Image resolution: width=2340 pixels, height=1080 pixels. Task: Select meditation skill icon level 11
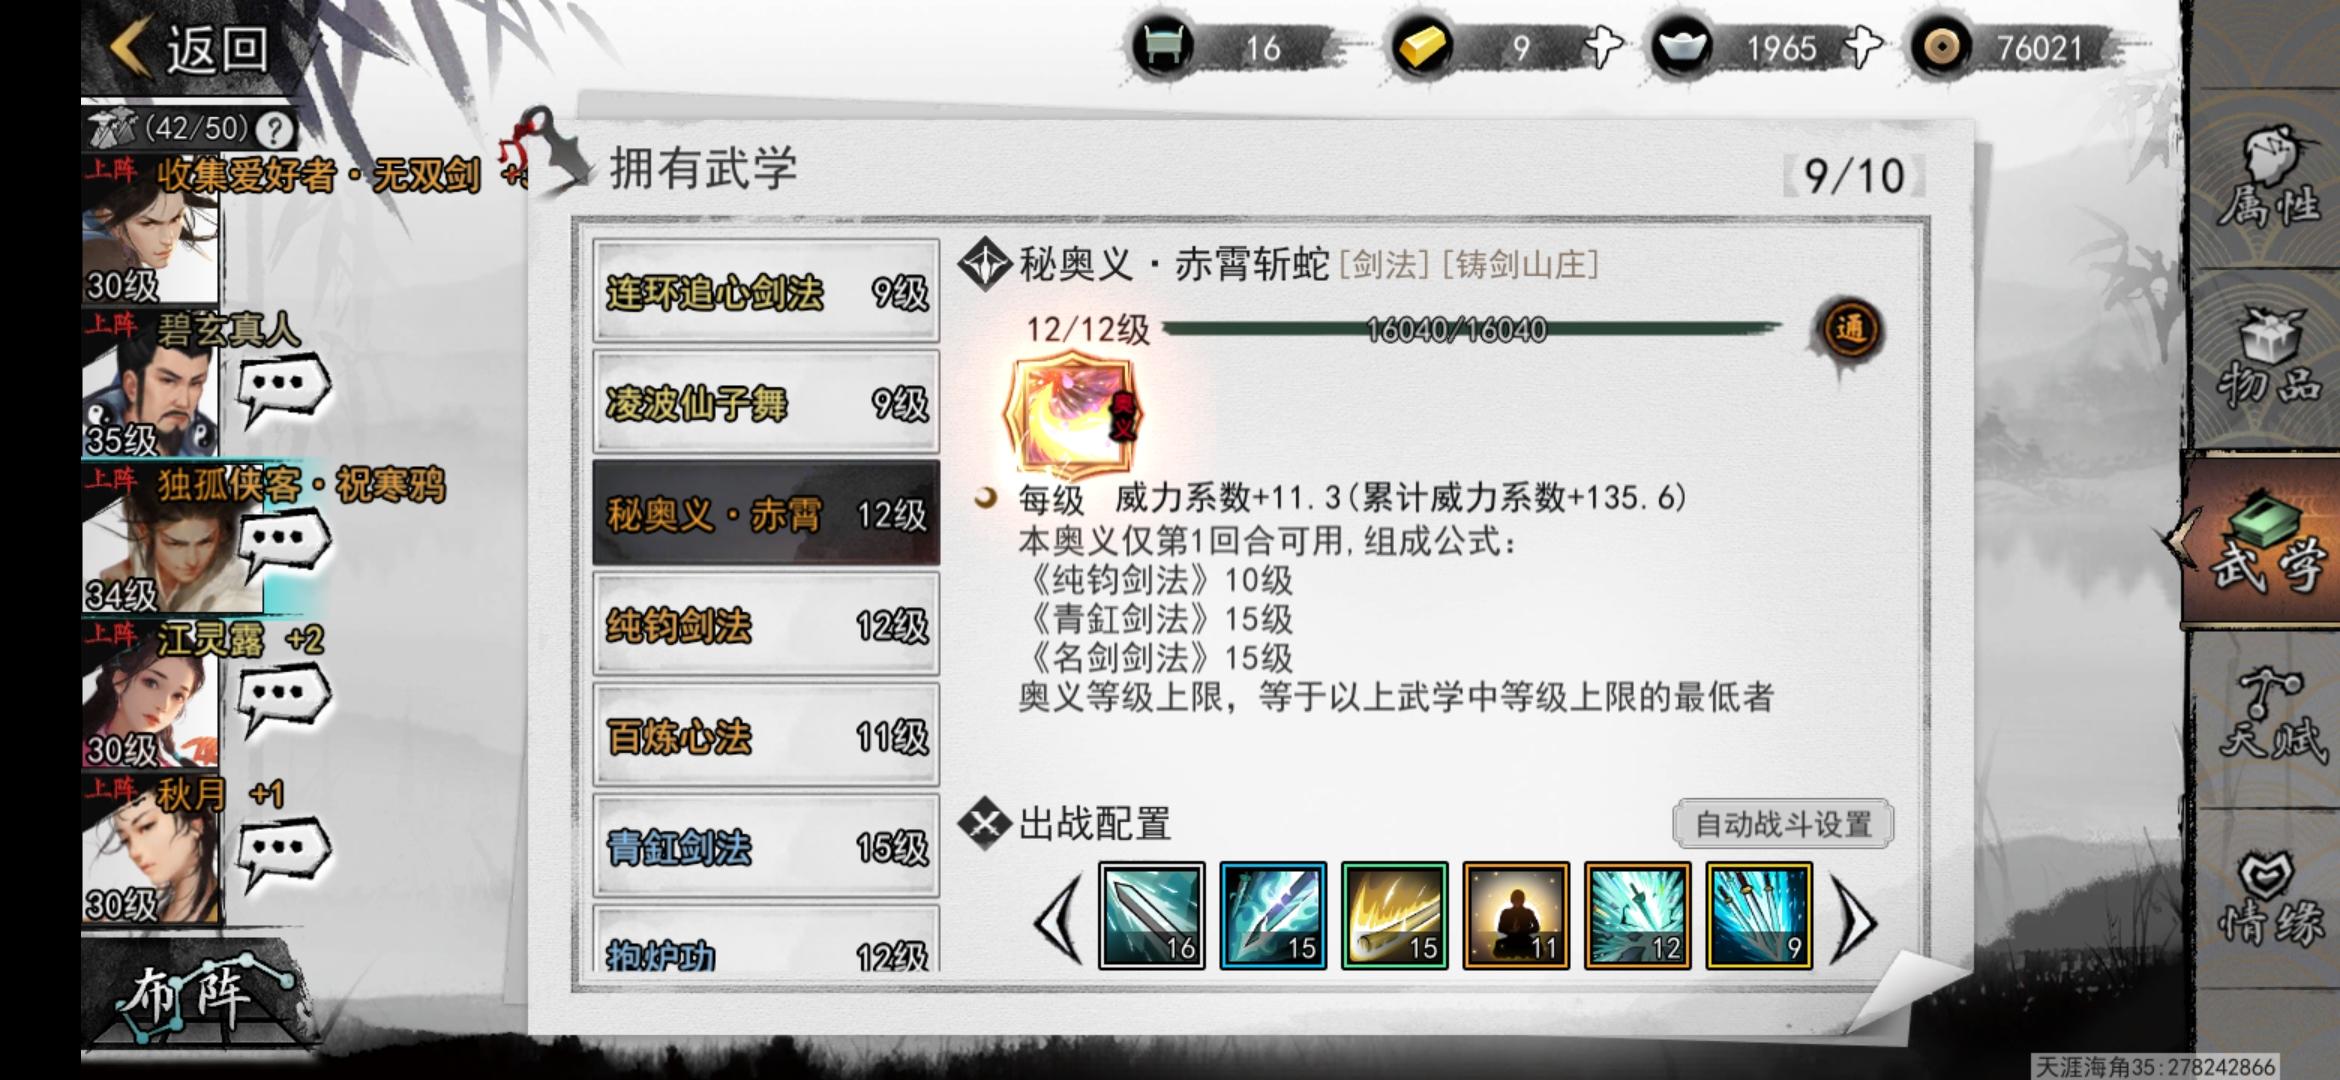click(x=1515, y=916)
